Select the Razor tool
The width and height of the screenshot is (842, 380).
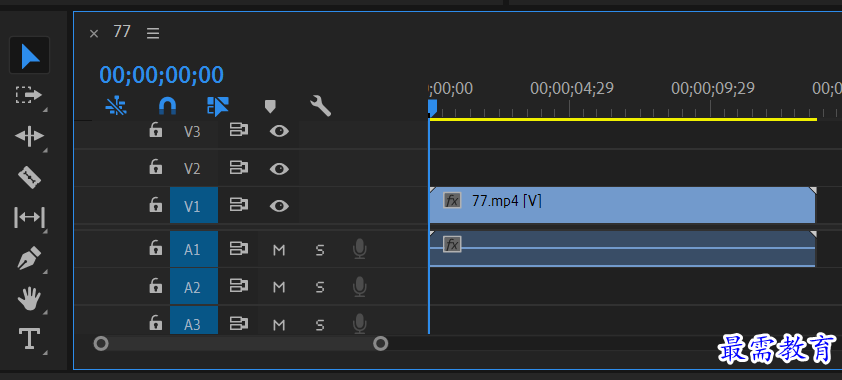click(x=29, y=177)
